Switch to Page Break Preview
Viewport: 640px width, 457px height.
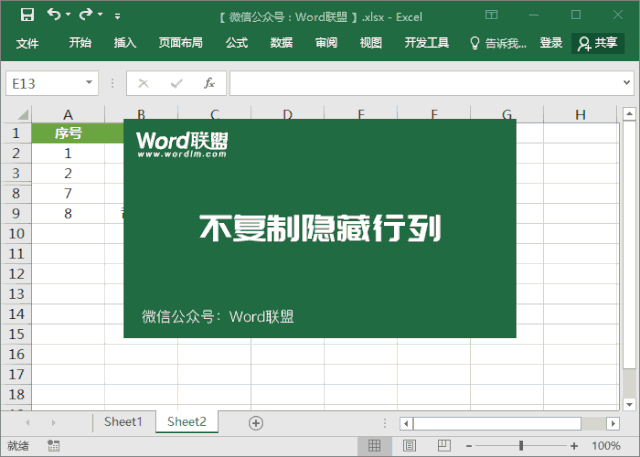444,446
